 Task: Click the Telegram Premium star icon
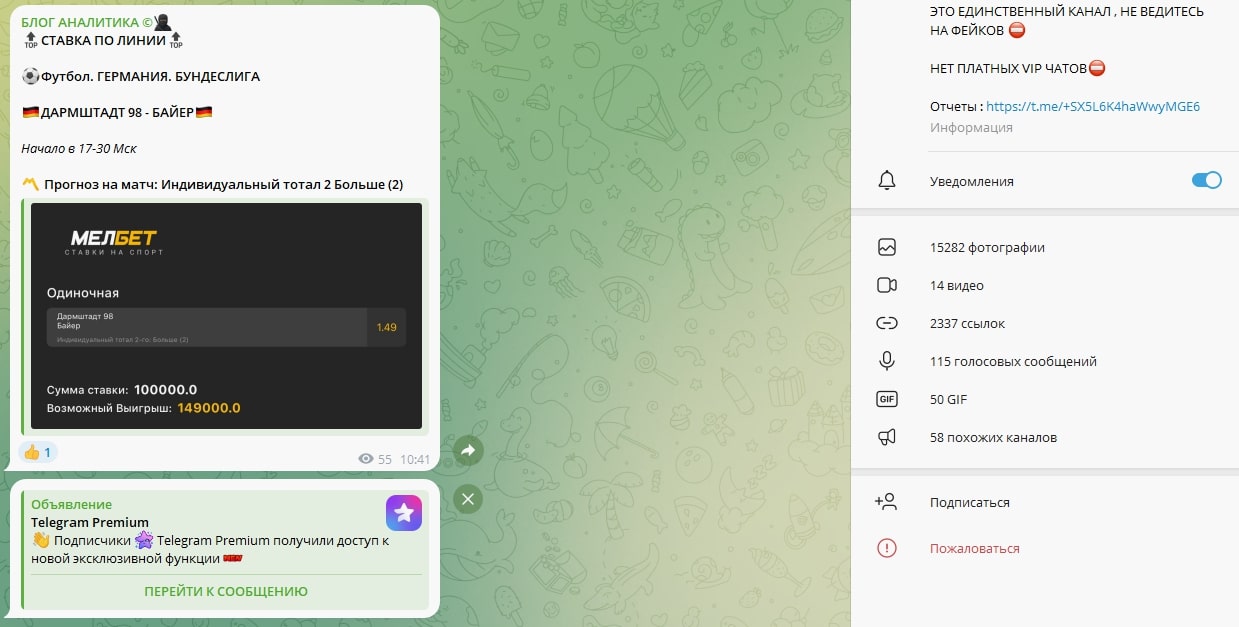point(404,513)
